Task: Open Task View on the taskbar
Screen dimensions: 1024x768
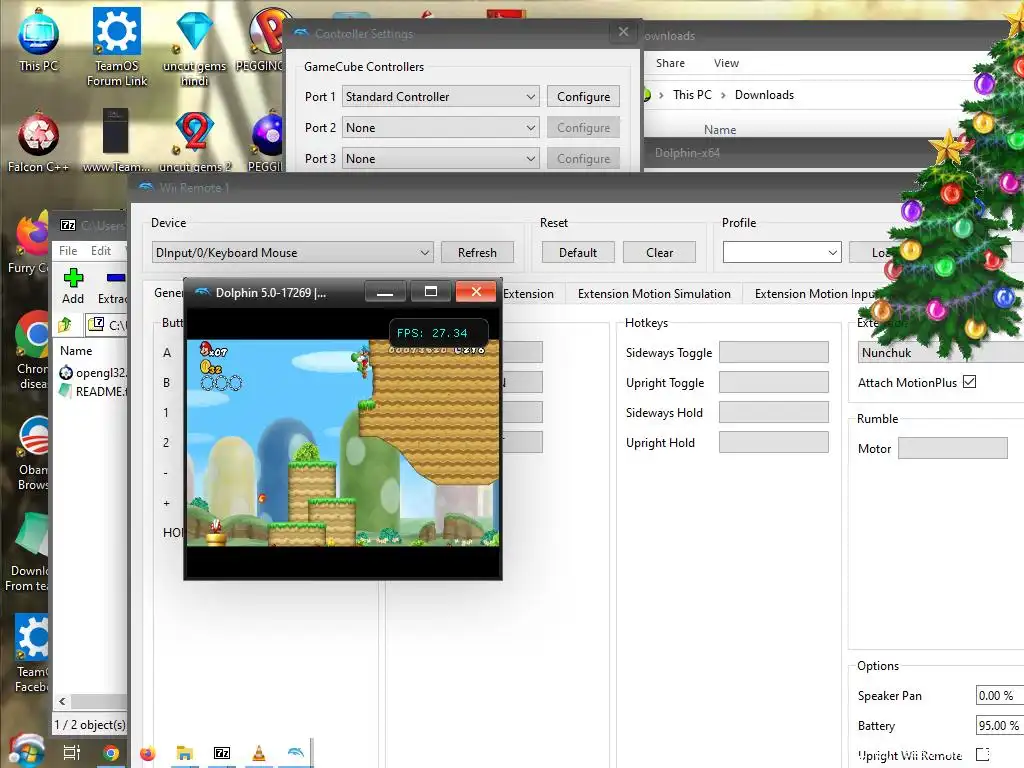Action: coord(72,753)
